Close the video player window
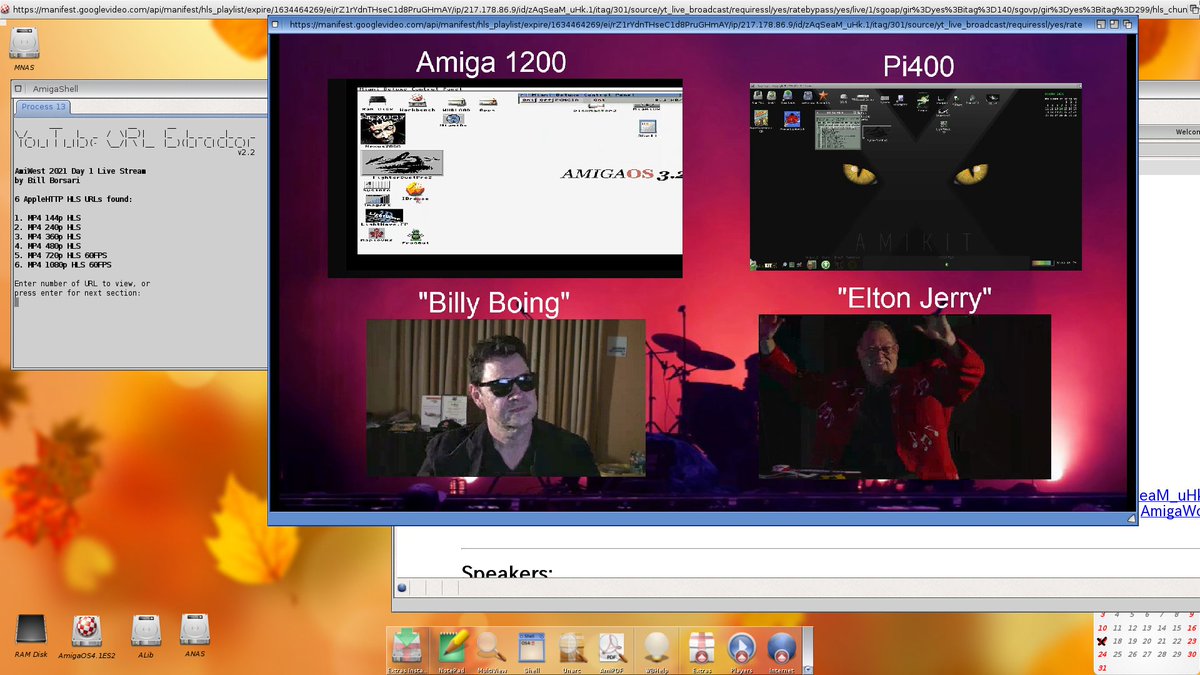1200x675 pixels. [x=275, y=24]
